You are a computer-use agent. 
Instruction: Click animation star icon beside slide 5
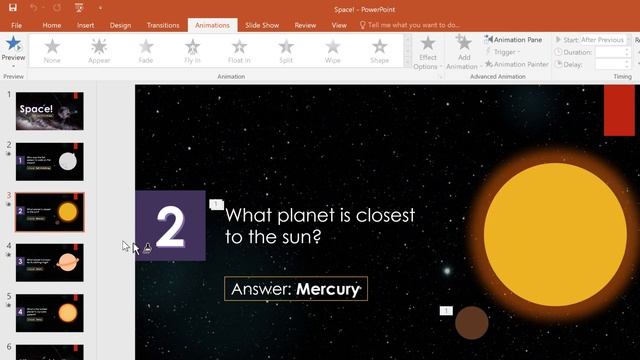click(x=8, y=305)
